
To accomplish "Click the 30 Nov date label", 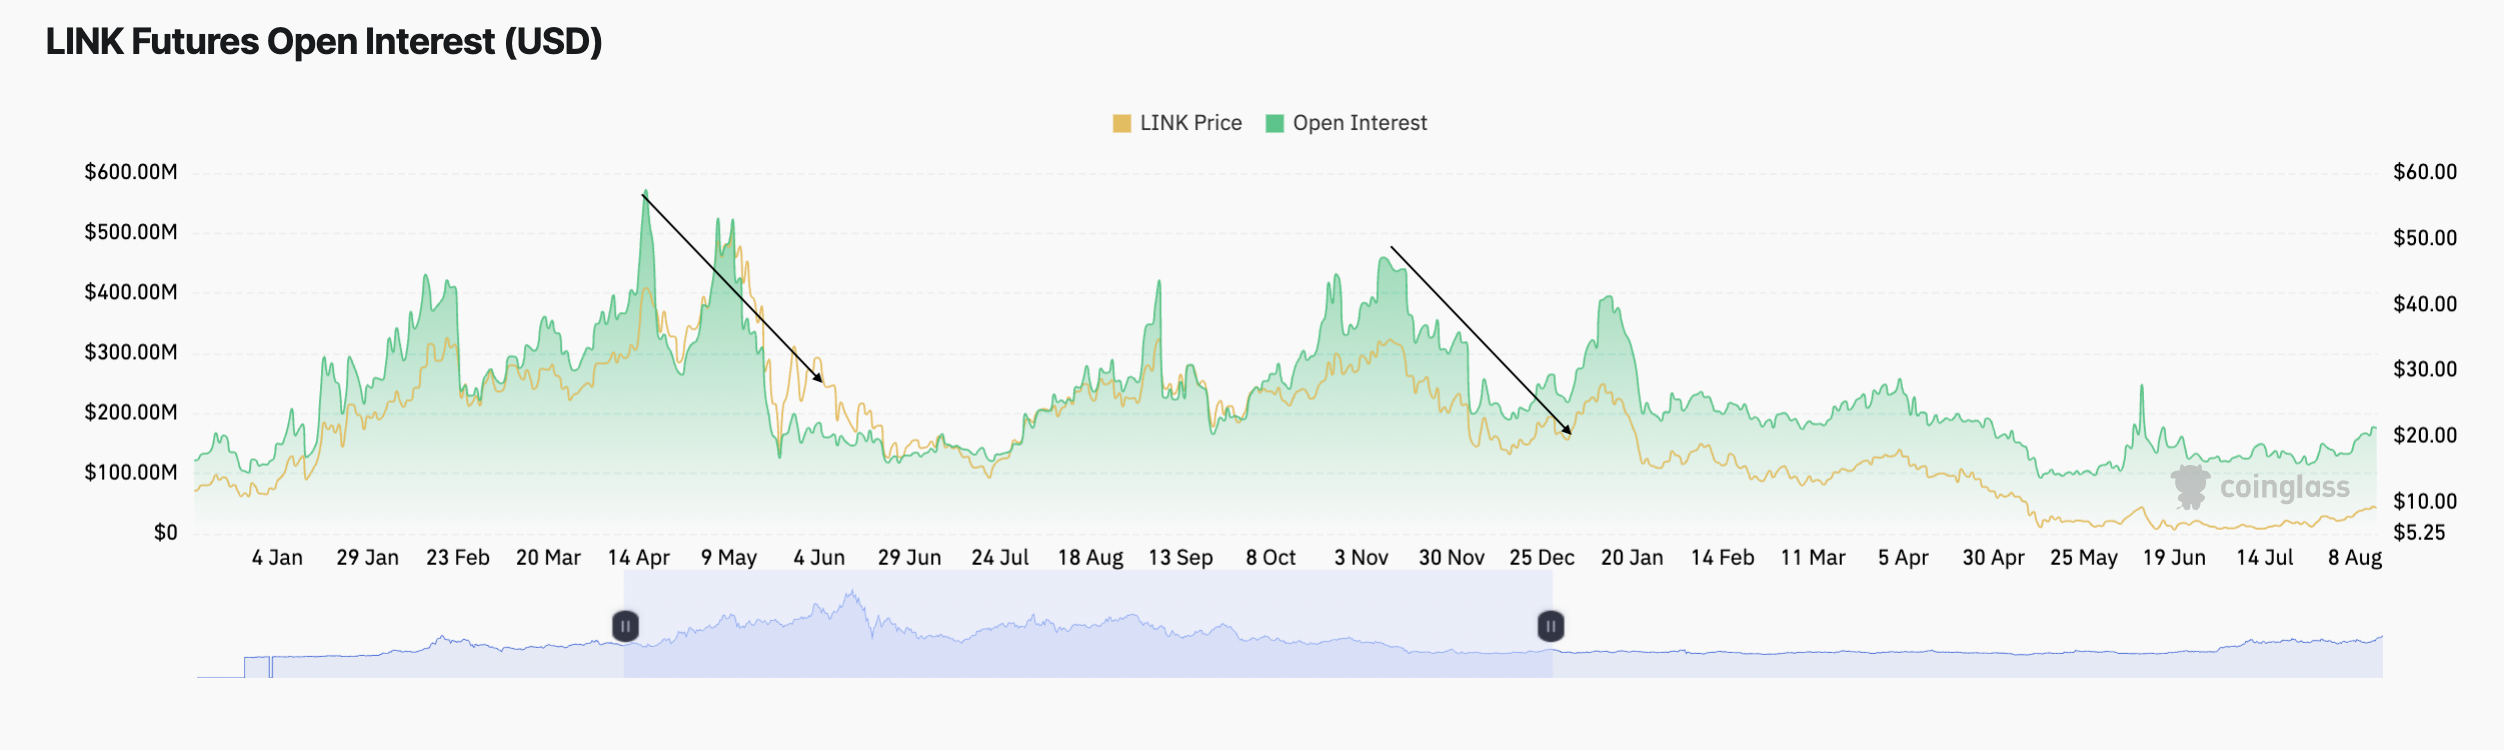I will tap(1452, 558).
